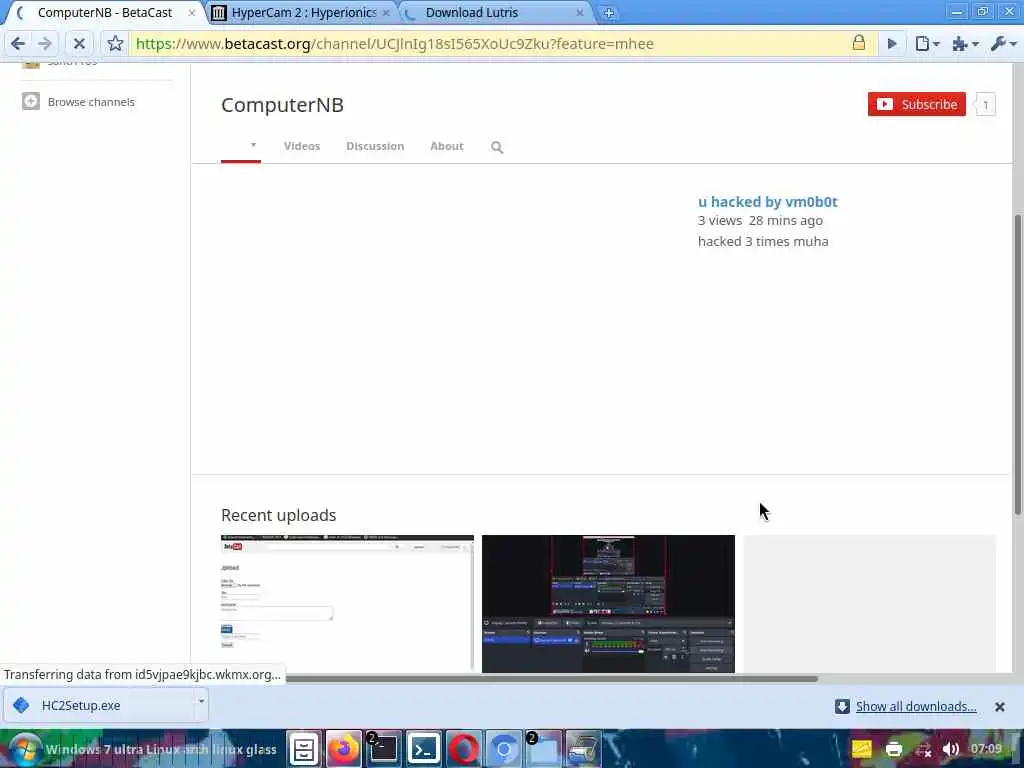1024x768 pixels.
Task: Click the Browse channels plus icon
Action: [x=31, y=101]
